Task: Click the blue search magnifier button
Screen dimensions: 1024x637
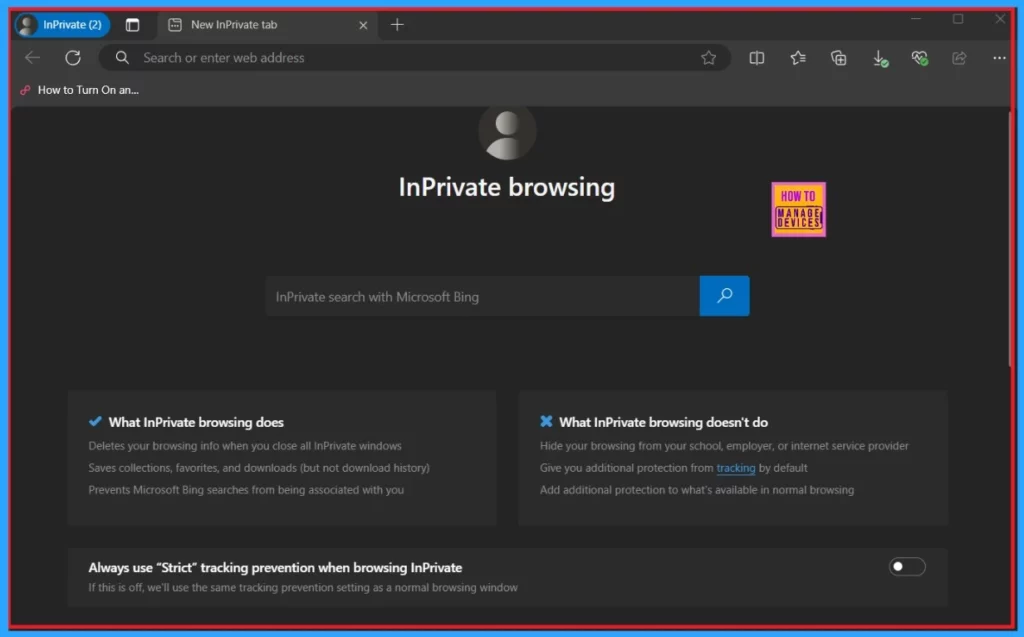Action: pos(724,296)
